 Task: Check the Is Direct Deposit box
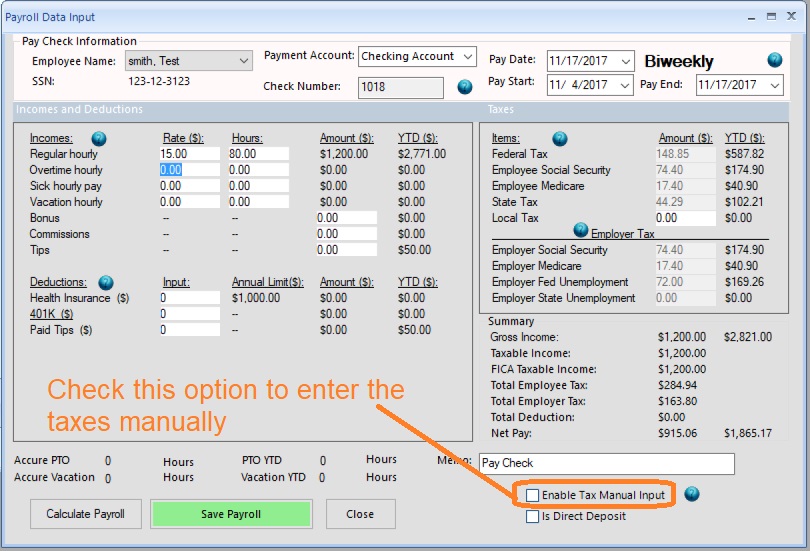pyautogui.click(x=533, y=516)
